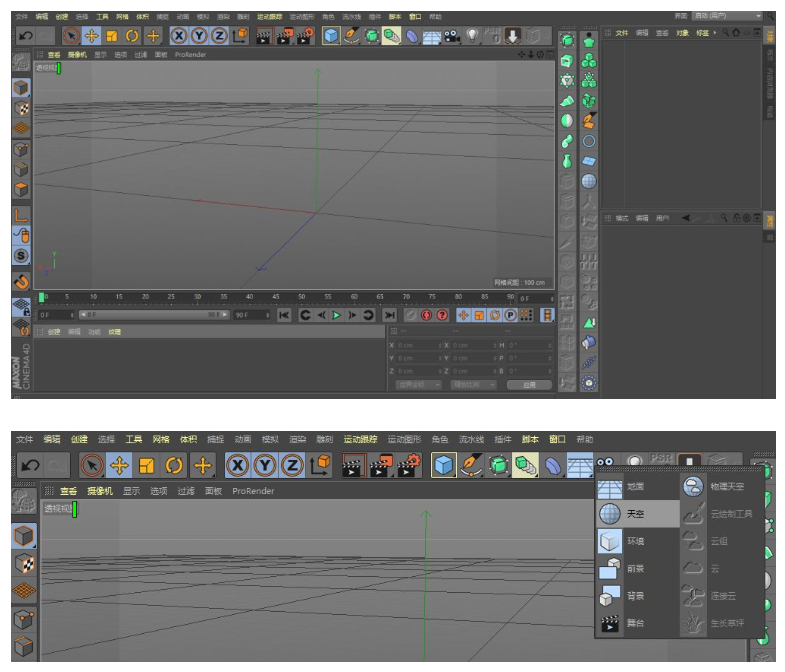785x672 pixels.
Task: Open Render Settings gear clapperboard in upper toolbar
Action: point(305,36)
